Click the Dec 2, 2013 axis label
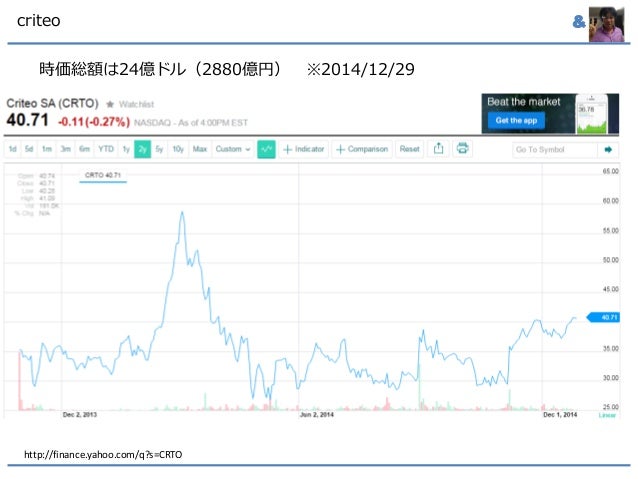 pyautogui.click(x=80, y=415)
